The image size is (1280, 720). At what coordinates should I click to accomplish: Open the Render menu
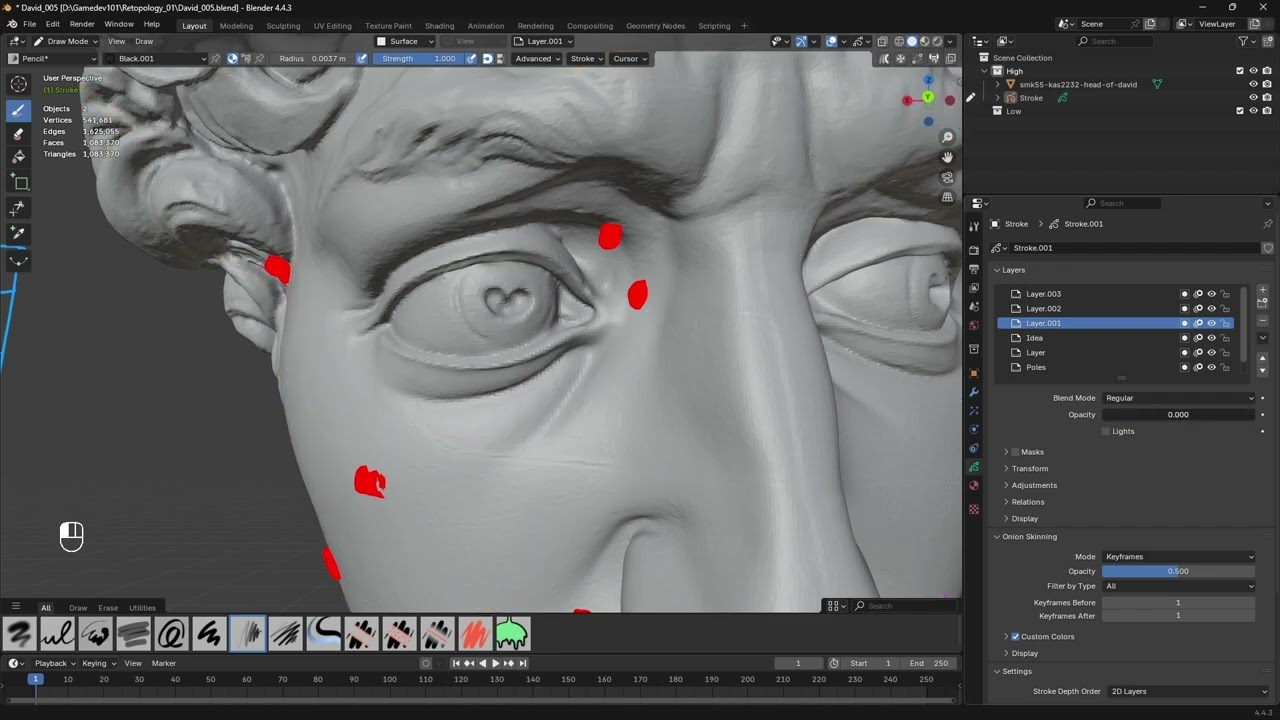click(x=82, y=24)
